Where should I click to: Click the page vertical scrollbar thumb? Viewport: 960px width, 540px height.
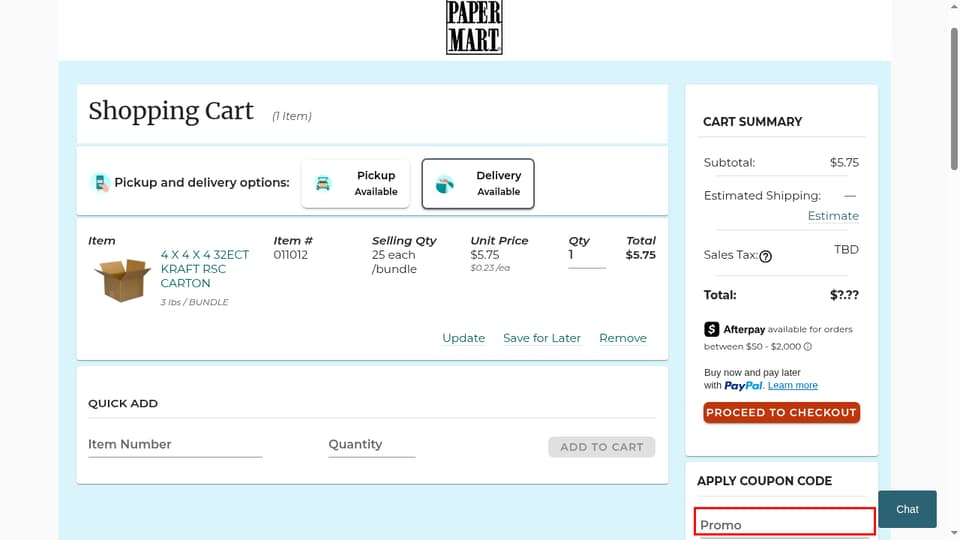coord(954,98)
